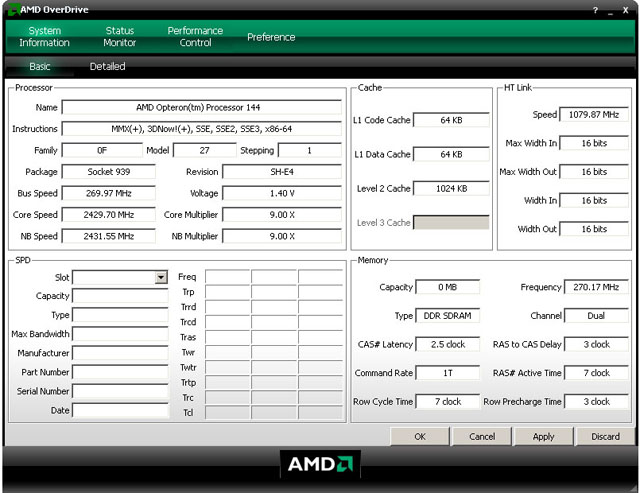Click the AMD logo at bottom
The image size is (640, 493).
pyautogui.click(x=320, y=464)
